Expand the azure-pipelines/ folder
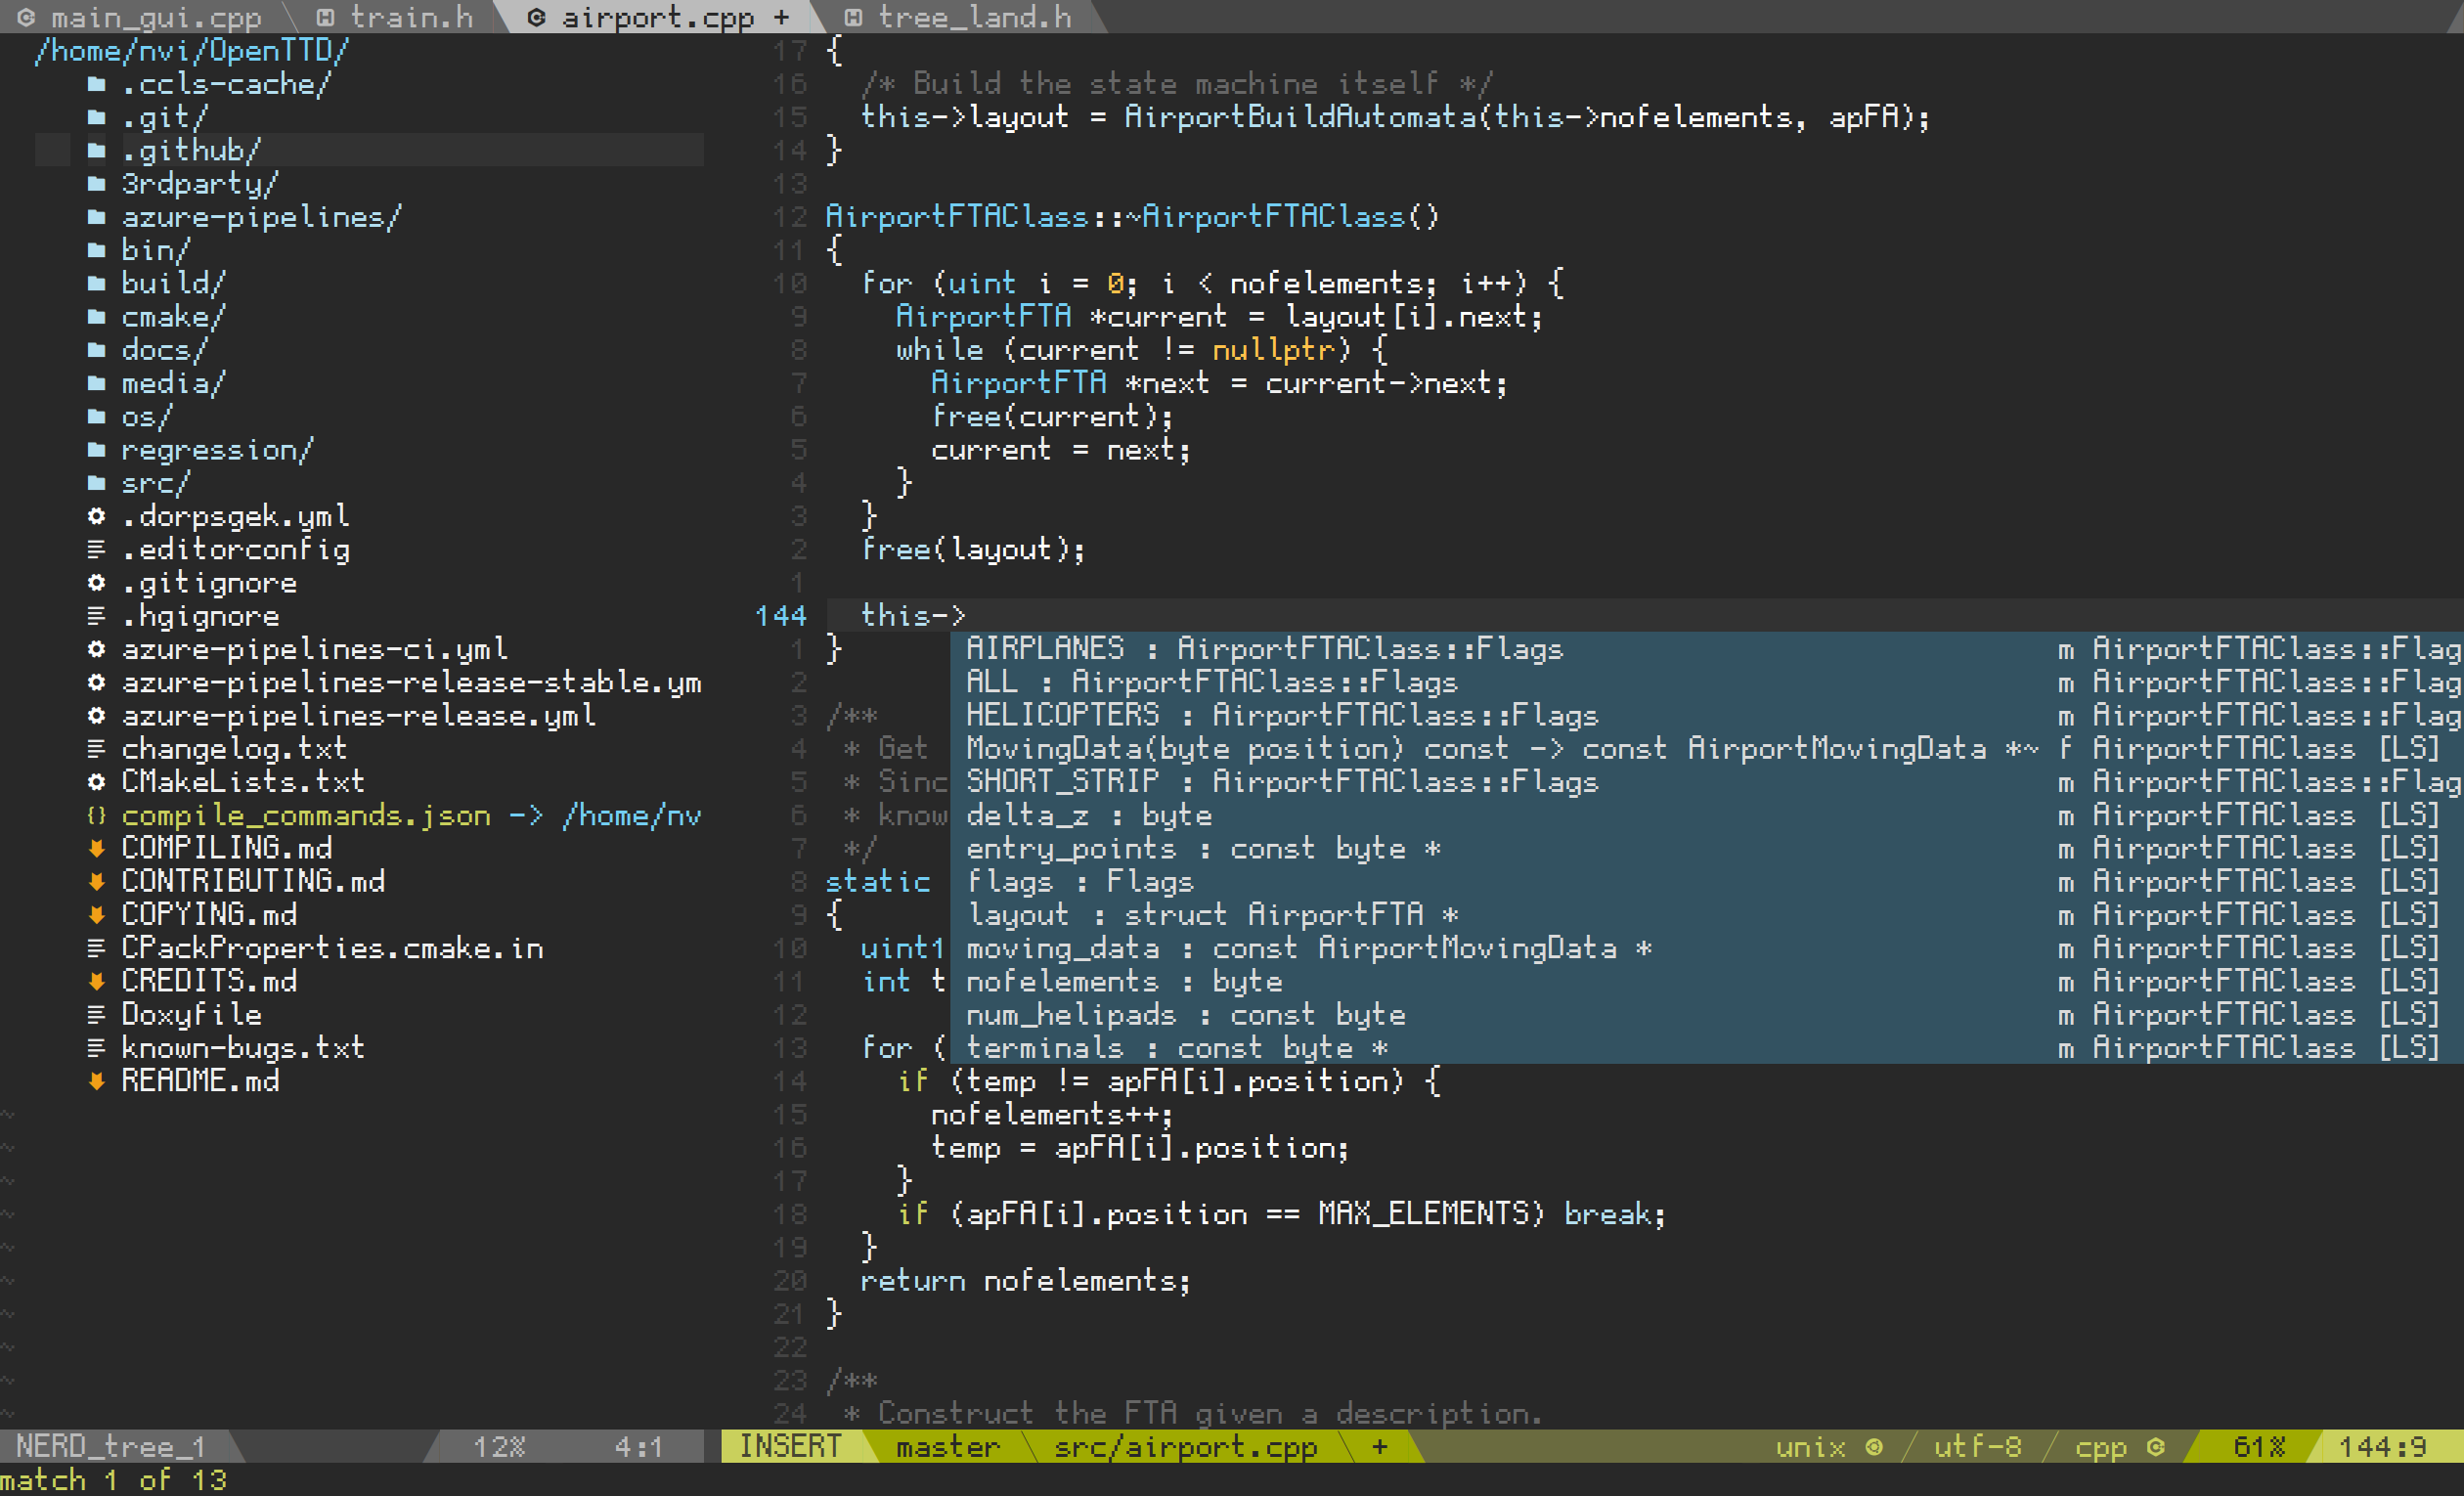This screenshot has height=1496, width=2464. tap(261, 217)
